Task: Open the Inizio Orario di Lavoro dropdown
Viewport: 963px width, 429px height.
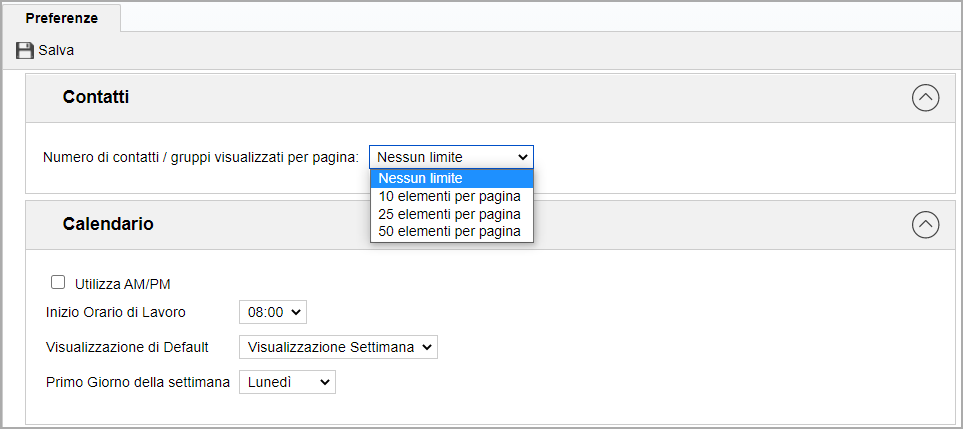Action: [273, 312]
